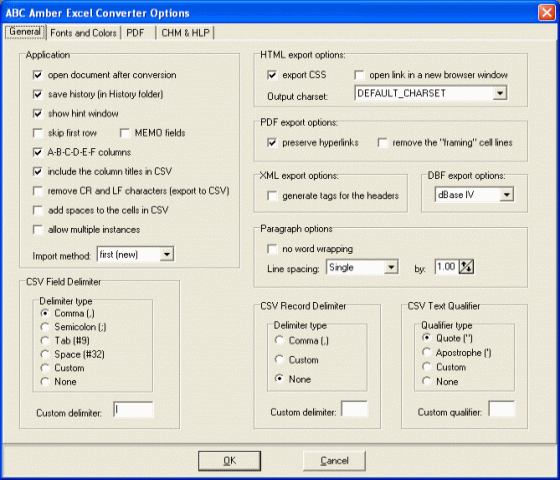Select Comma field delimiter radio button
The image size is (560, 480).
45,313
